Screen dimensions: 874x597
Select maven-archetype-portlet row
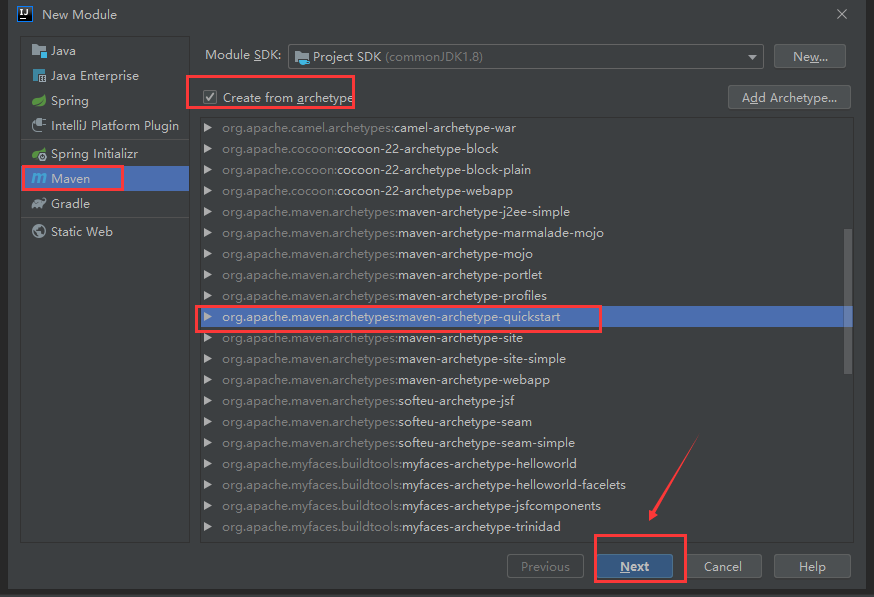pos(527,275)
